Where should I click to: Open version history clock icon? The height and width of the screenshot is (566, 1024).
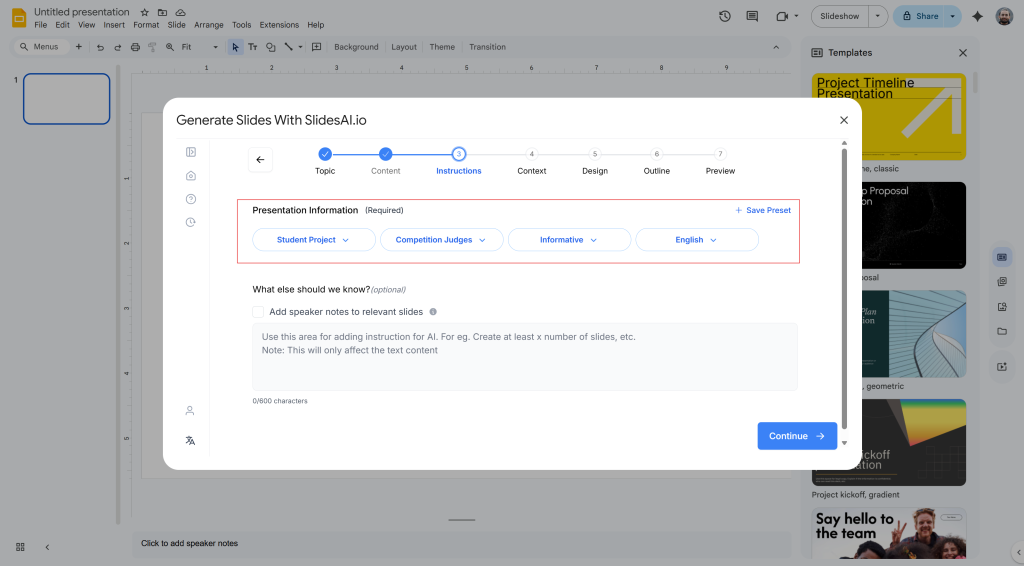(725, 16)
